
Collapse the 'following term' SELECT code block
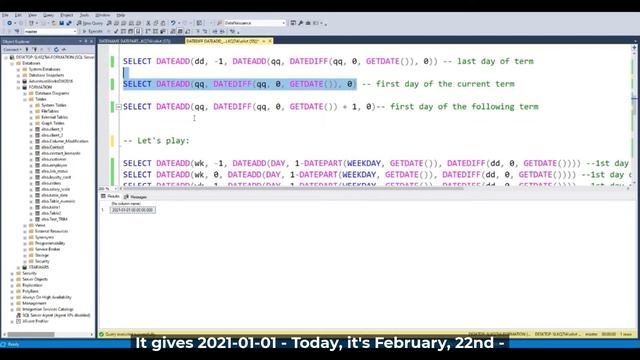118,107
